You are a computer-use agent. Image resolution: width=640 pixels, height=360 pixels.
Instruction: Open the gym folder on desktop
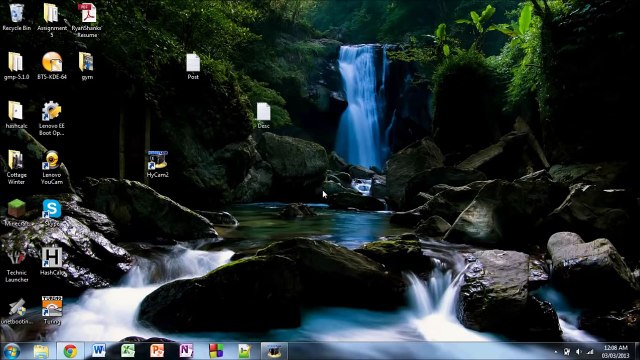tap(87, 66)
